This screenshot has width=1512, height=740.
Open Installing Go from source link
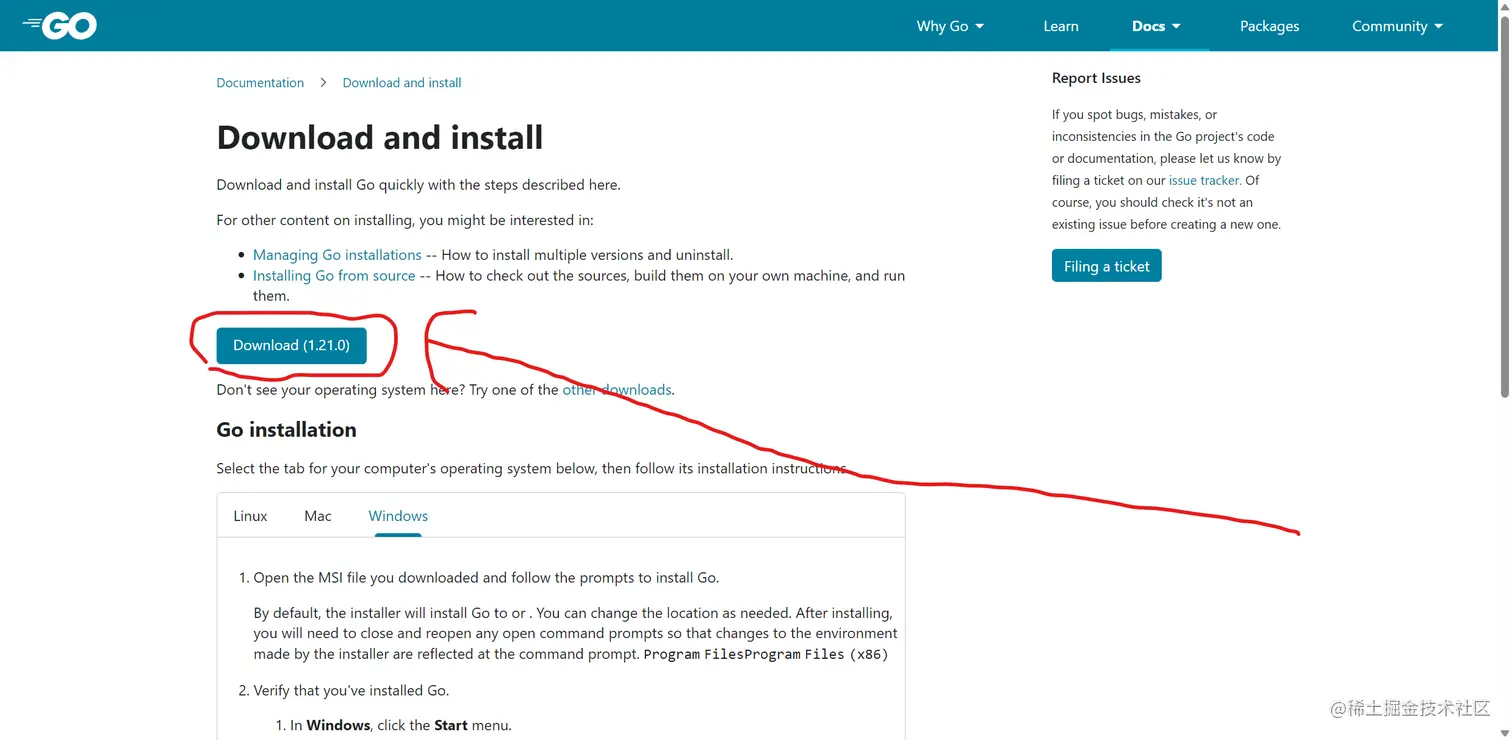[334, 276]
